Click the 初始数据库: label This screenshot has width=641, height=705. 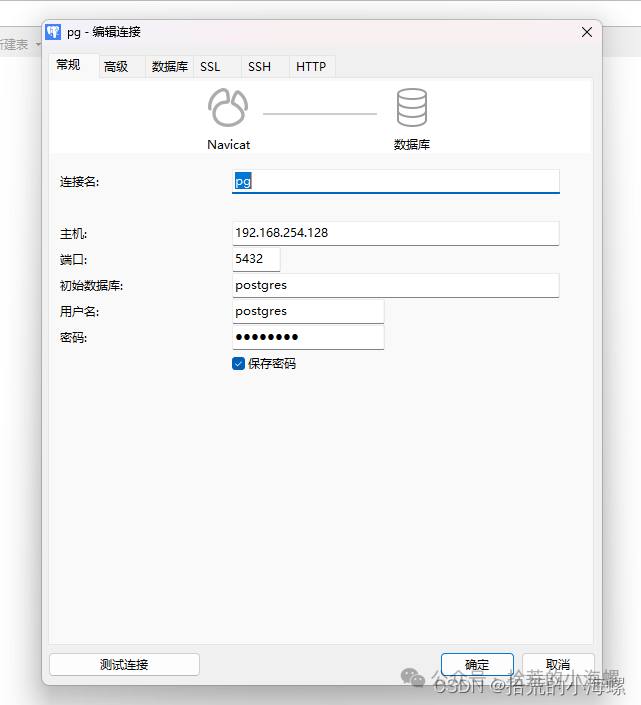pos(91,286)
